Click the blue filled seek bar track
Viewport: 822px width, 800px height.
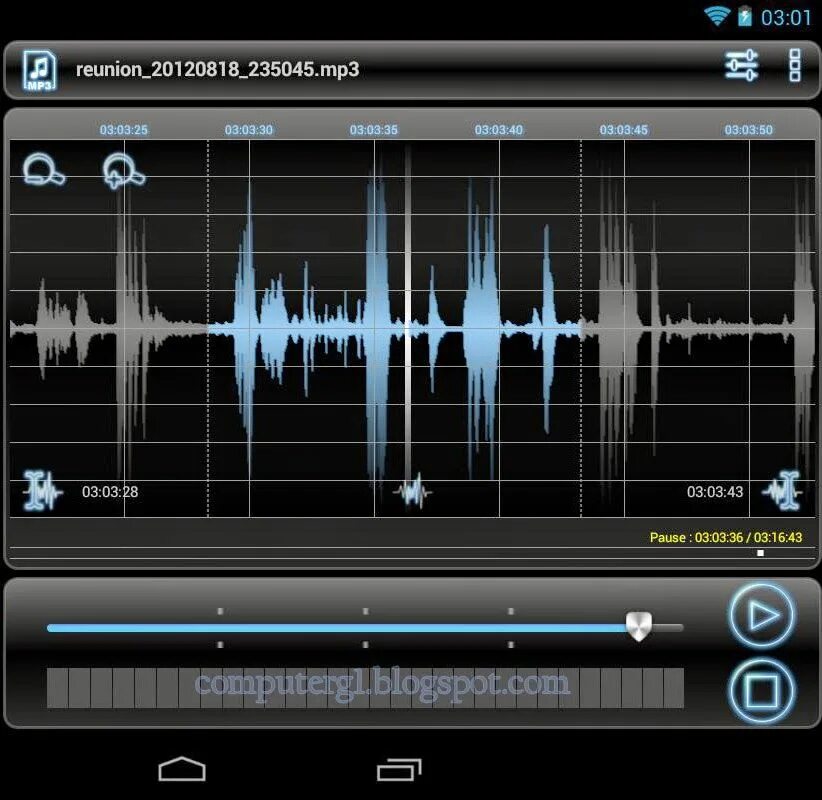coord(337,628)
